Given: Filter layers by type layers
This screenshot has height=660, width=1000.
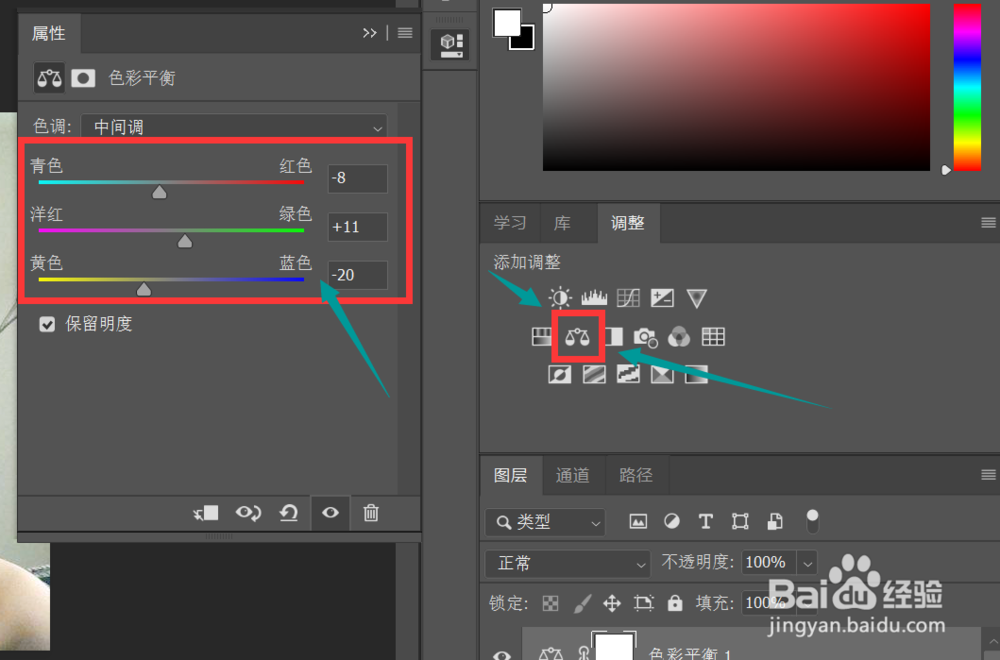Looking at the screenshot, I should (705, 522).
